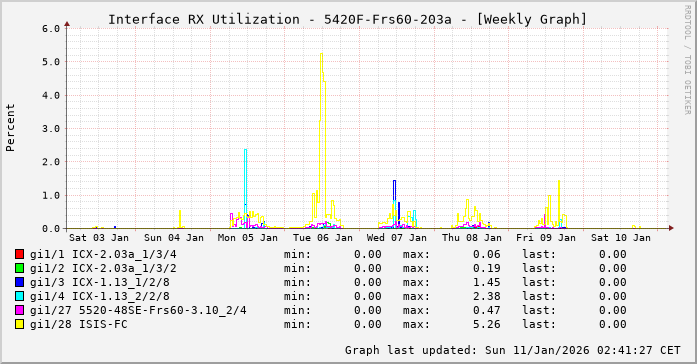
Task: Click the last value 0.00 for gi1/28
Action: click(x=613, y=324)
